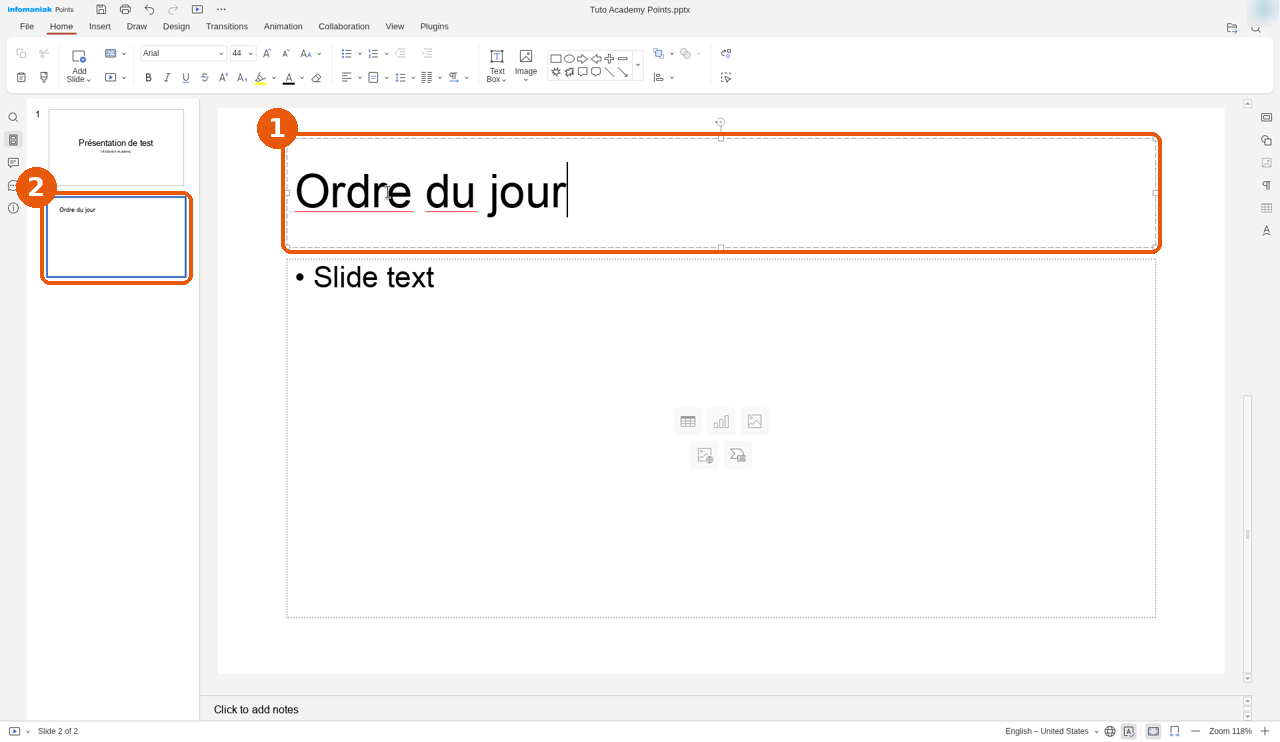Viewport: 1280px width, 742px height.
Task: Open the numbering list dropdown arrow
Action: tap(386, 53)
